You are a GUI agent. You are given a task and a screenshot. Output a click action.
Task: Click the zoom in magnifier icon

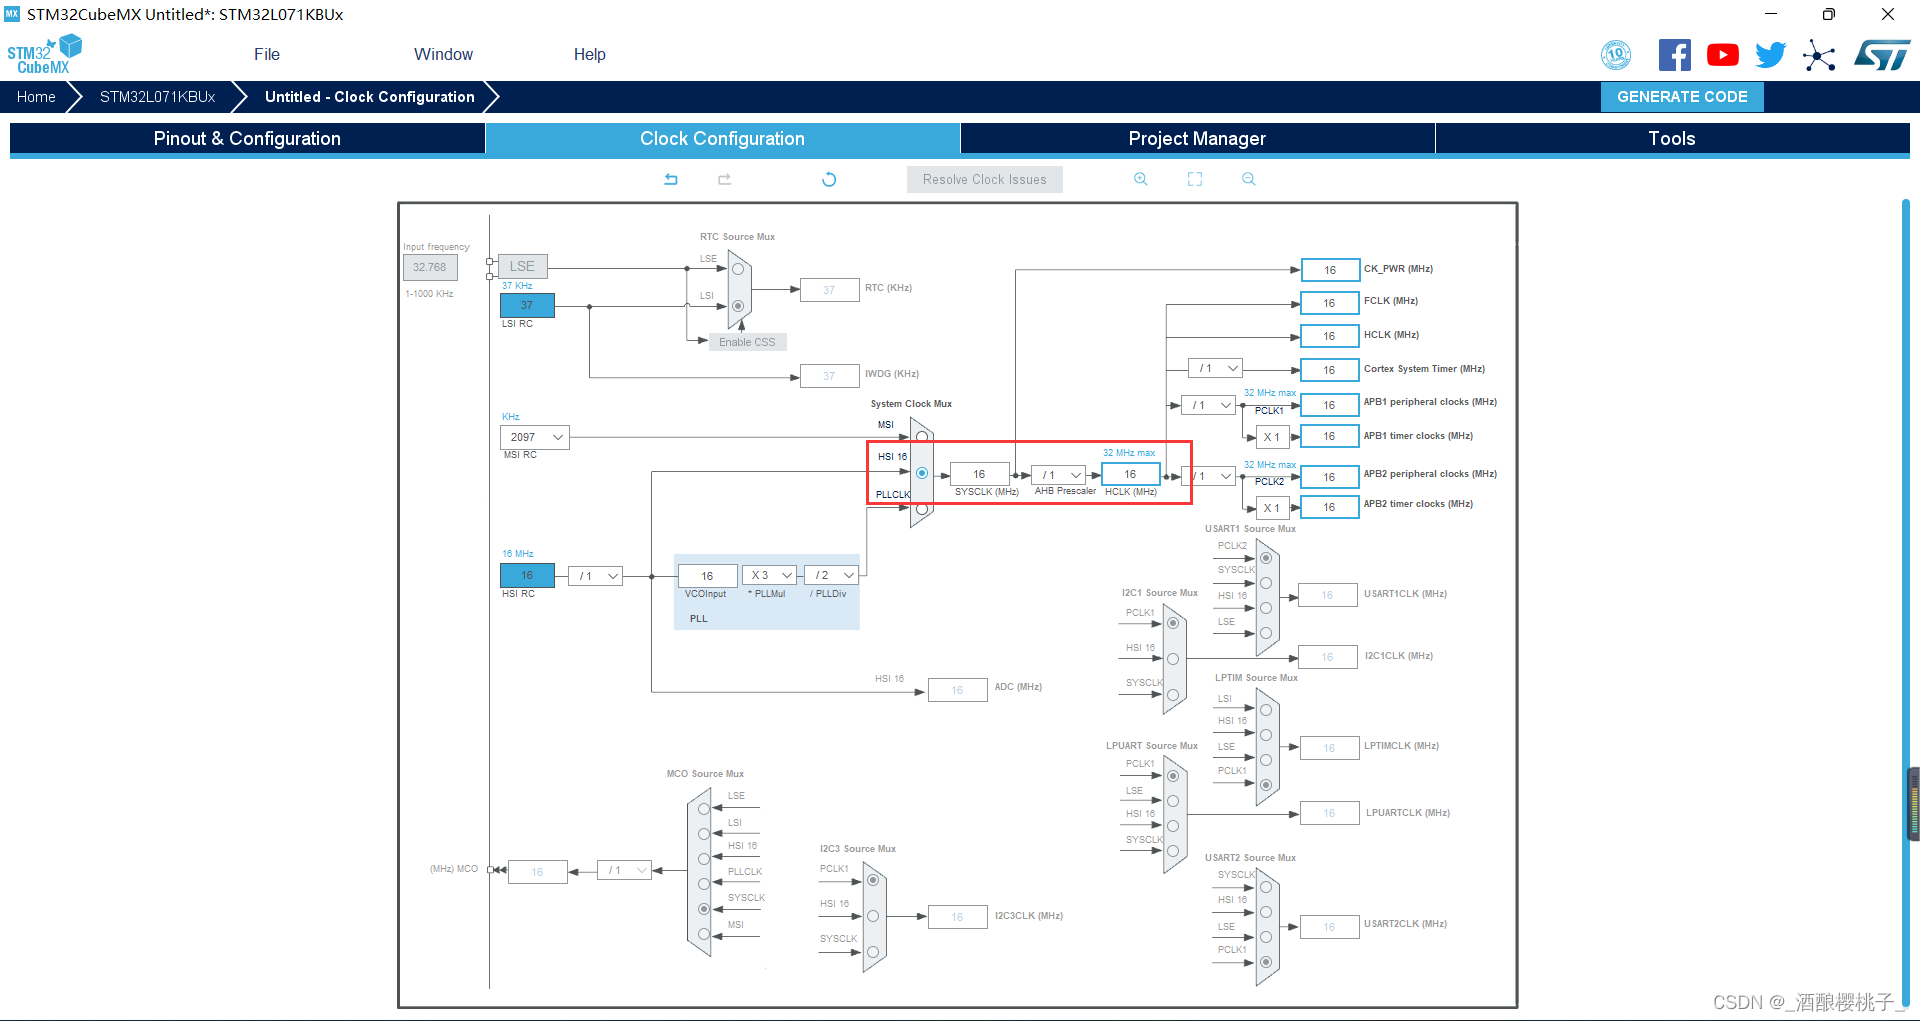click(x=1140, y=179)
